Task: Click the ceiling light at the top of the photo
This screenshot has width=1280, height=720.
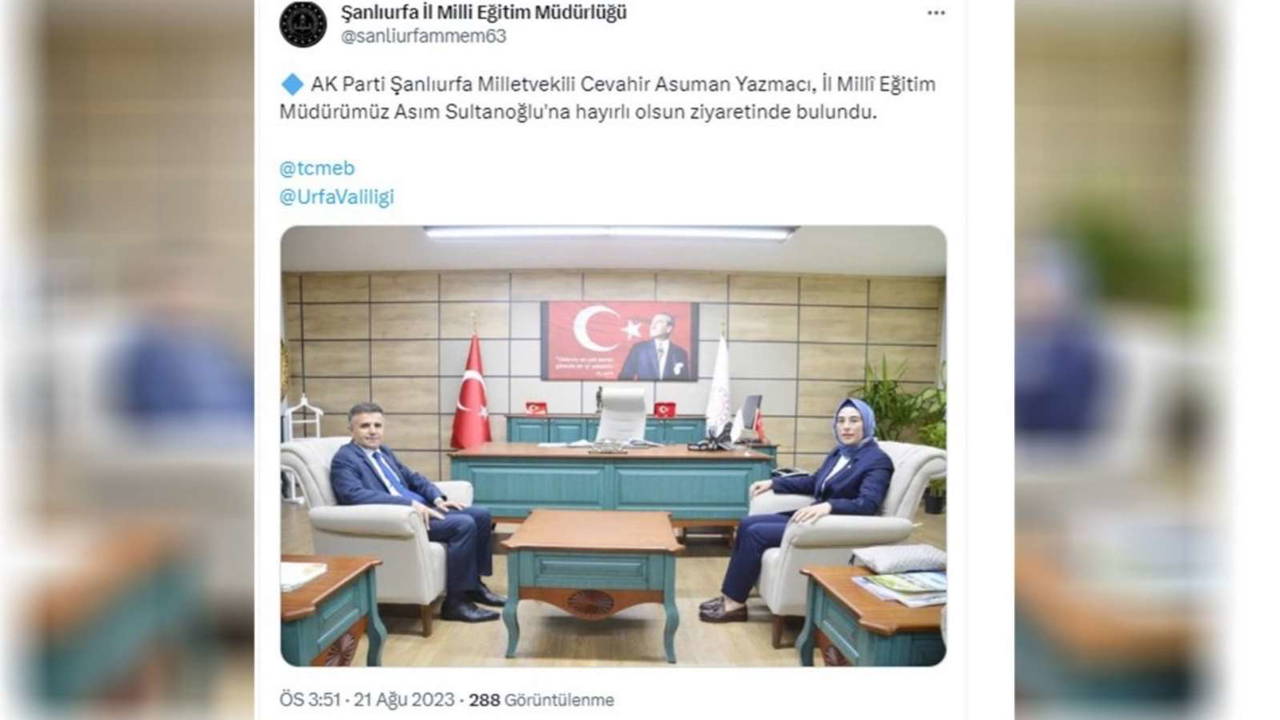Action: pyautogui.click(x=609, y=232)
